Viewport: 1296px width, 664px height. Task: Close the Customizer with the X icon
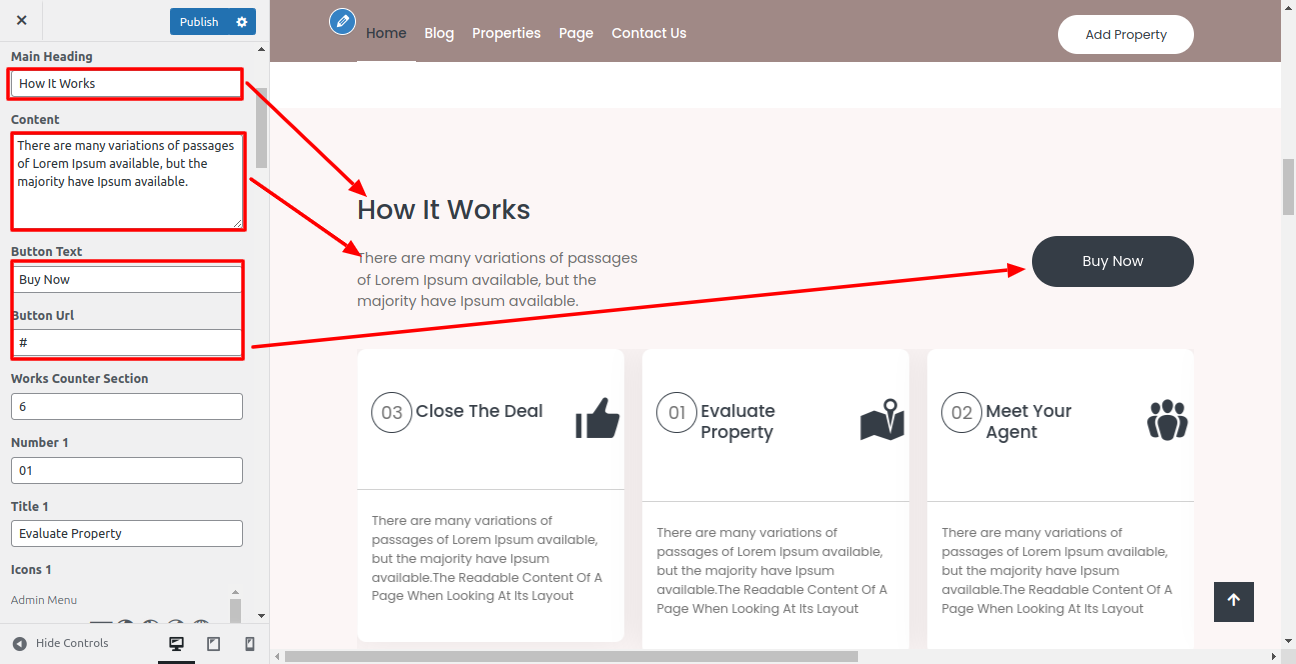(x=22, y=21)
